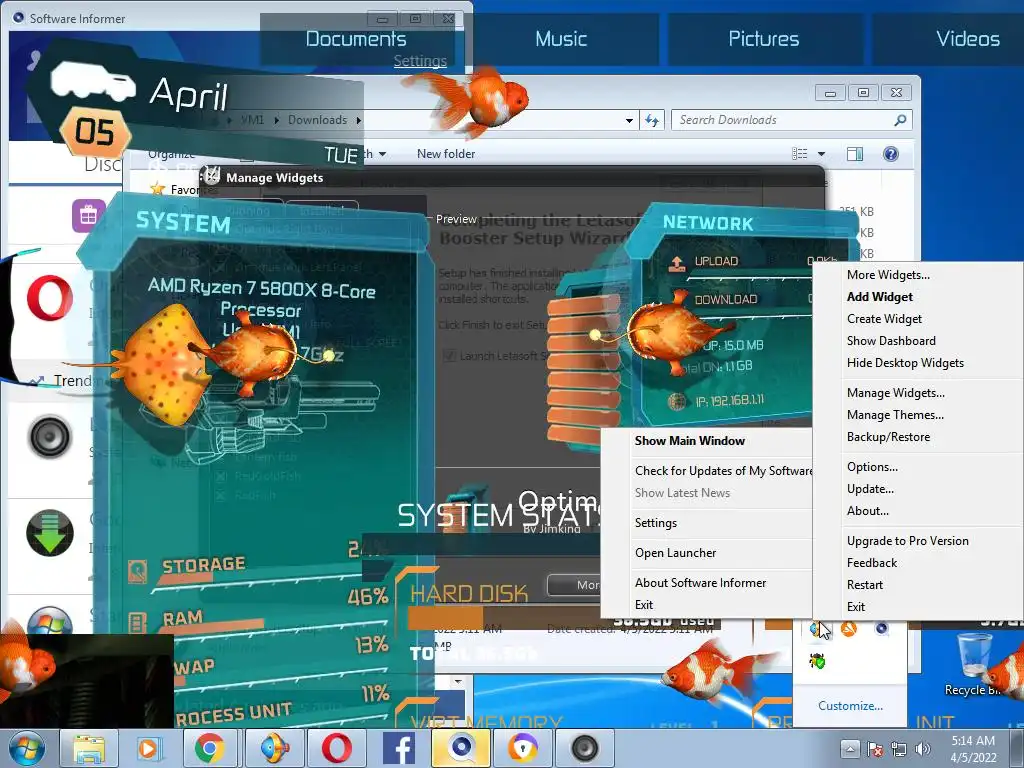Open the Start menu orb

(x=27, y=748)
